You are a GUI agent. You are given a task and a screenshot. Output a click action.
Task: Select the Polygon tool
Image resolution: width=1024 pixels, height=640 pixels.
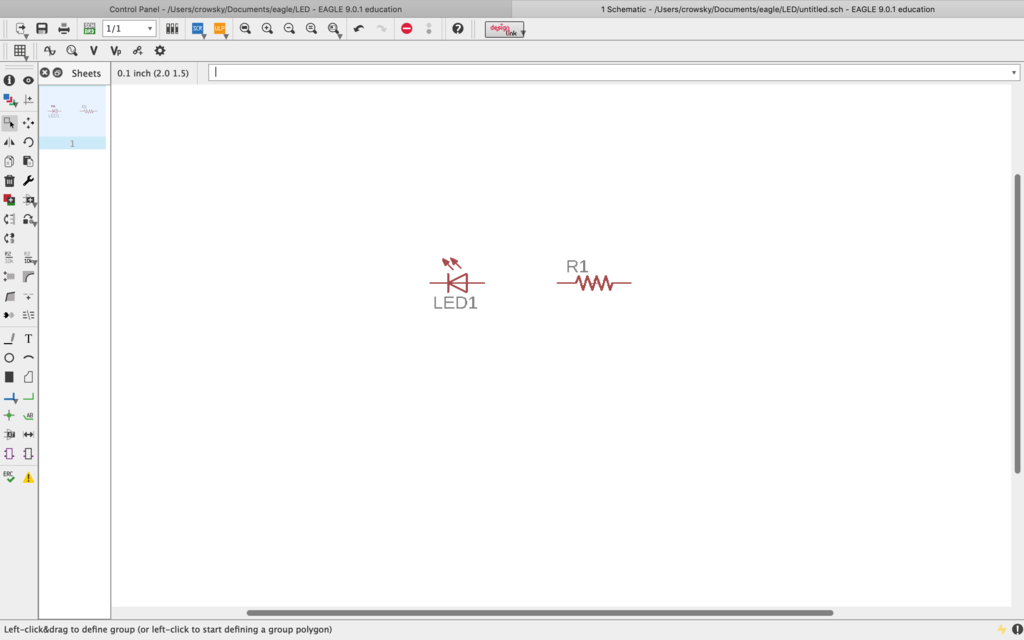(x=28, y=377)
